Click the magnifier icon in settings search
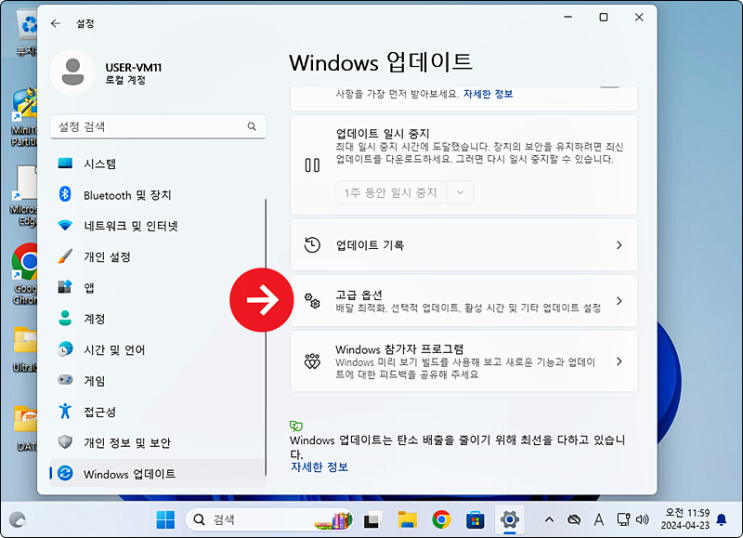 pos(252,126)
